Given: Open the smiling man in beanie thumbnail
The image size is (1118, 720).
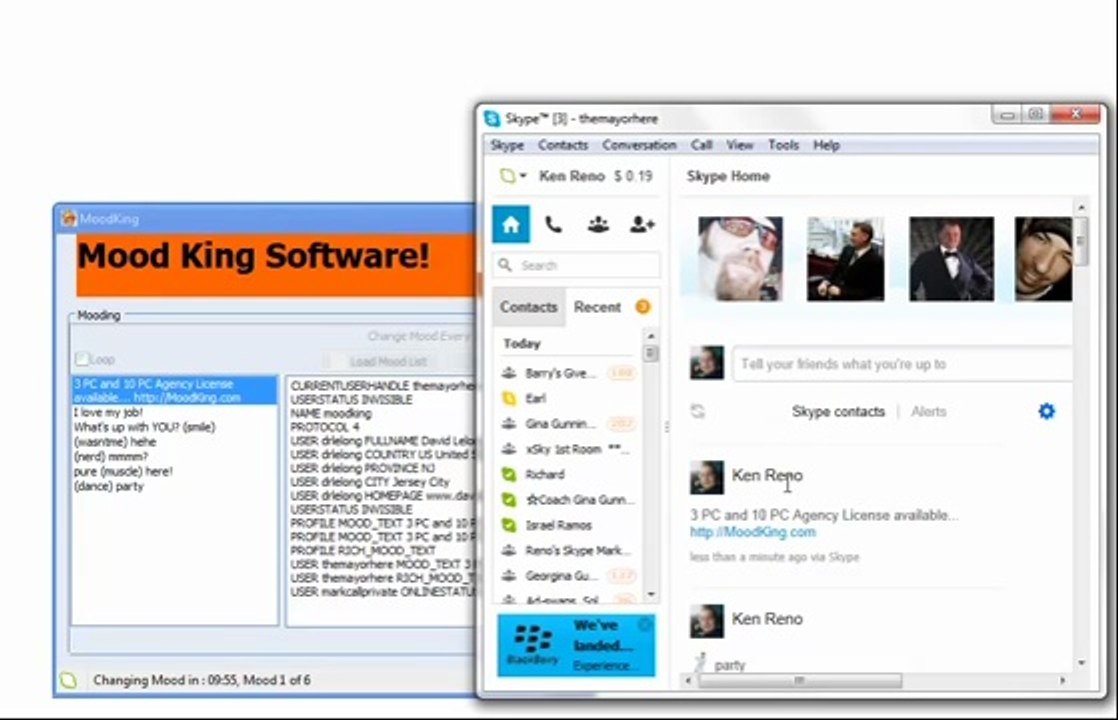Looking at the screenshot, I should (x=1043, y=259).
